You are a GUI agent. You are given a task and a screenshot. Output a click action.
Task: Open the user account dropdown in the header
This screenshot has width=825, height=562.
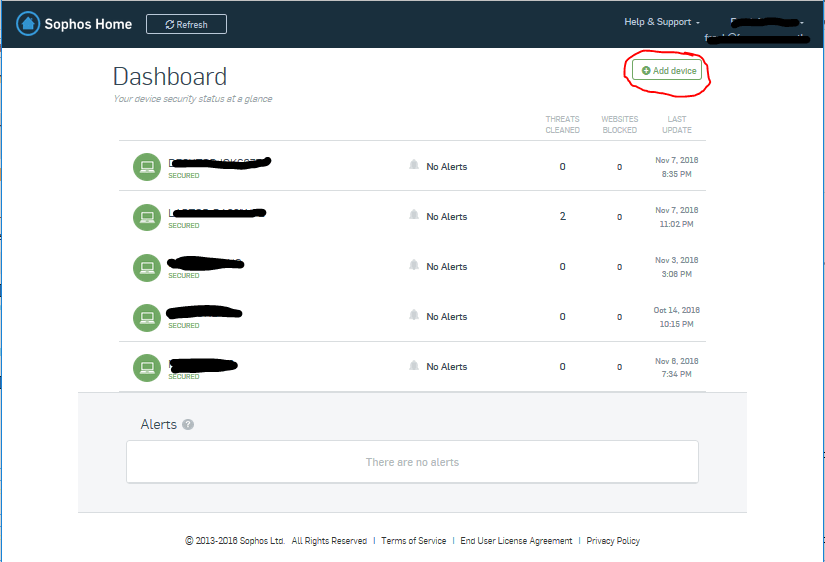click(767, 23)
